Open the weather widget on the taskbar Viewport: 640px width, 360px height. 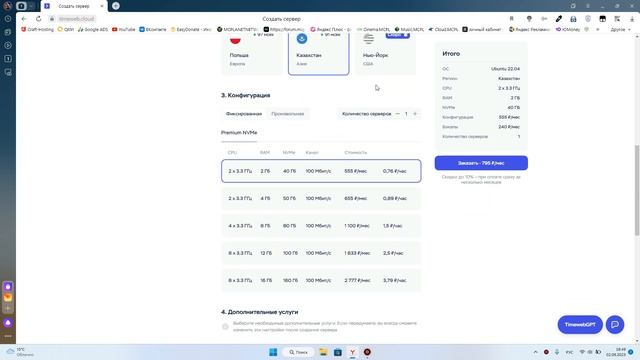tap(20, 352)
